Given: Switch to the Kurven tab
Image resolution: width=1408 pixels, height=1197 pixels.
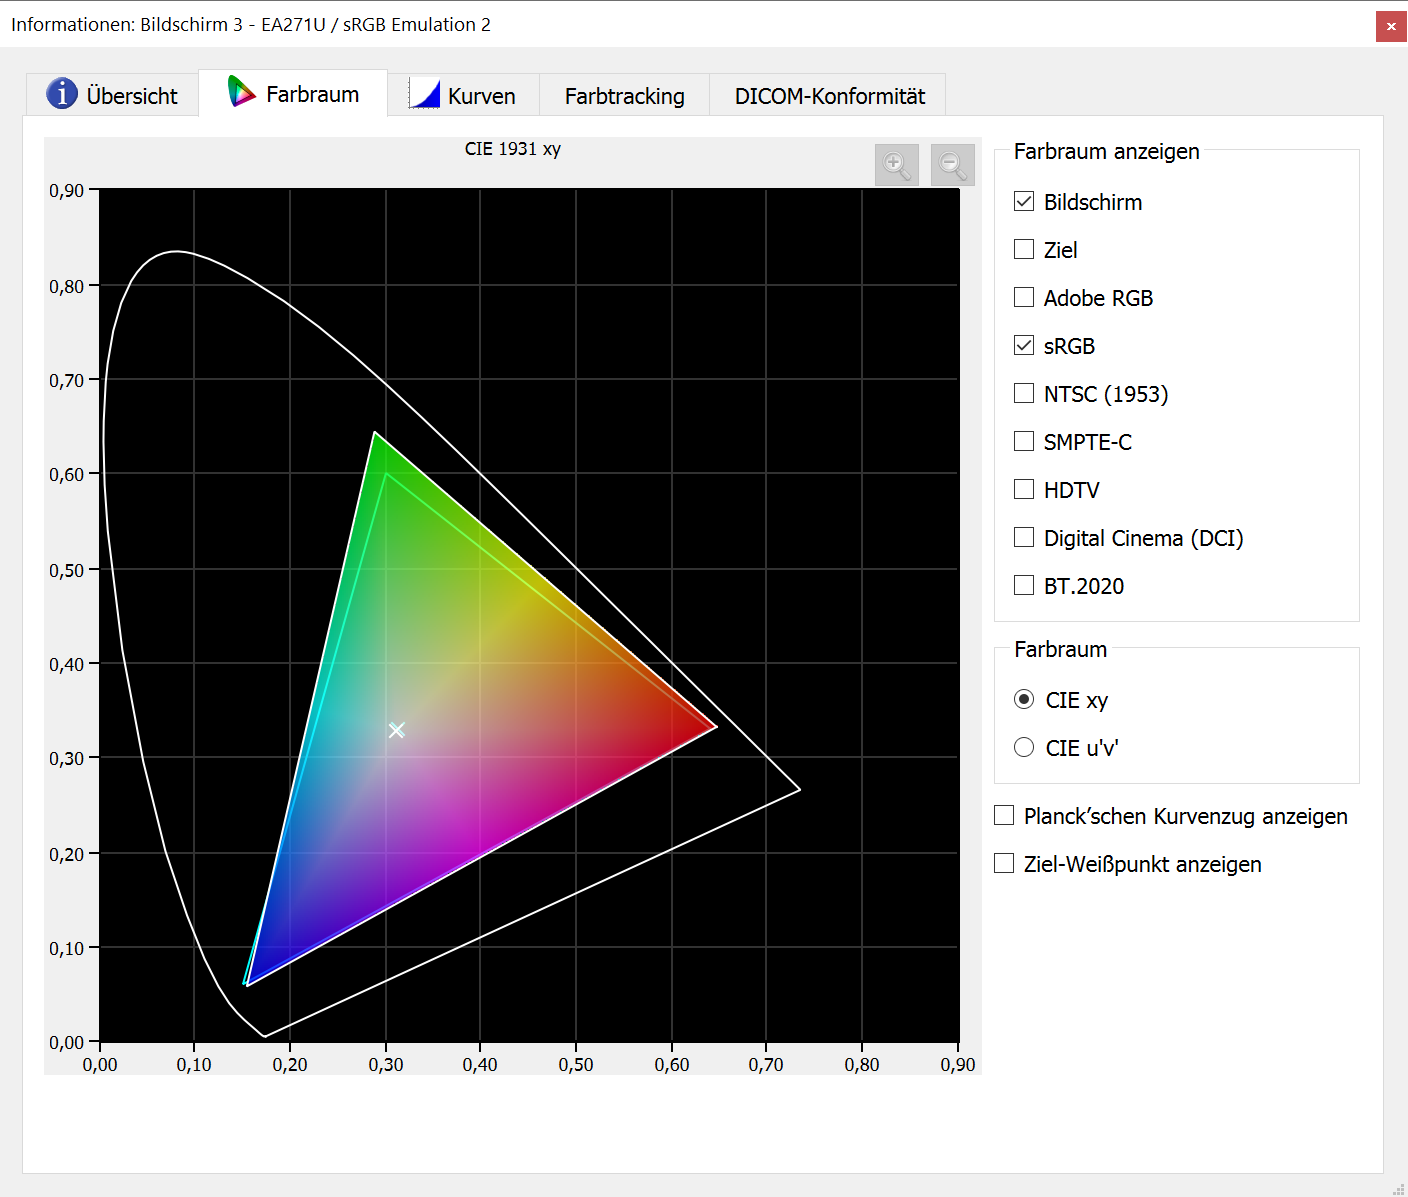Looking at the screenshot, I should coord(463,96).
